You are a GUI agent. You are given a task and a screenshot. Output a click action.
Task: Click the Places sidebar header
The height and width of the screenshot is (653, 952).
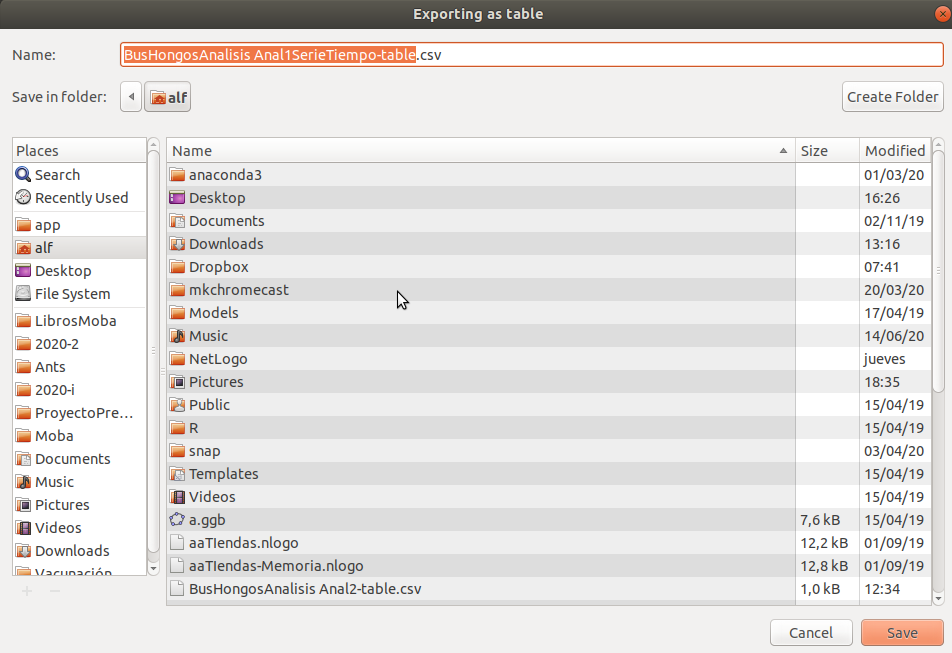[80, 151]
